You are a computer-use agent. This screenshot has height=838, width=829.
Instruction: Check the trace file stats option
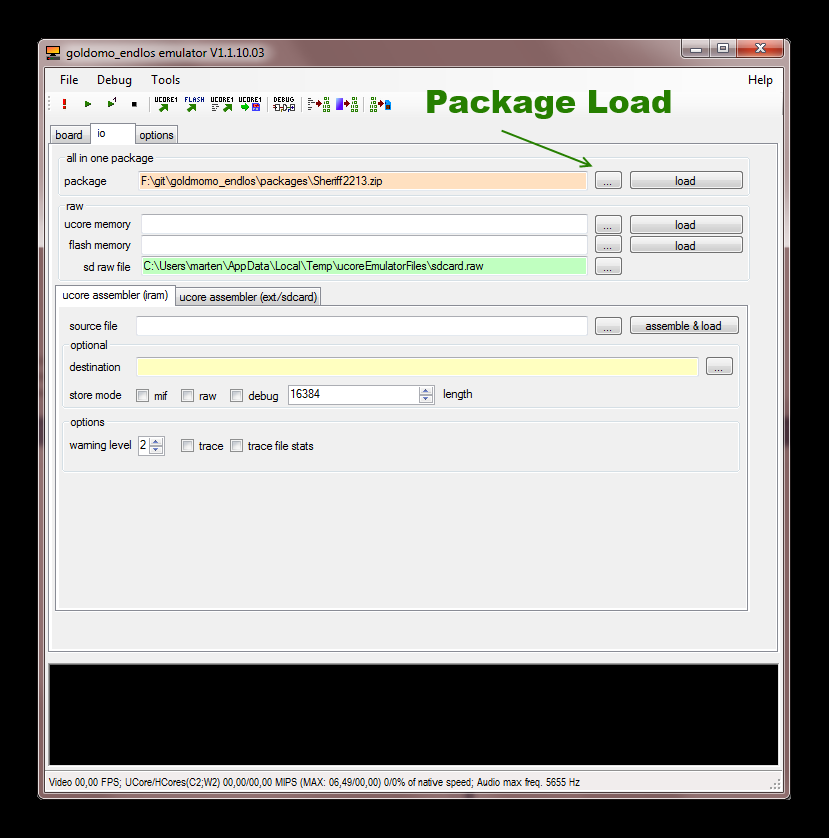(x=236, y=446)
